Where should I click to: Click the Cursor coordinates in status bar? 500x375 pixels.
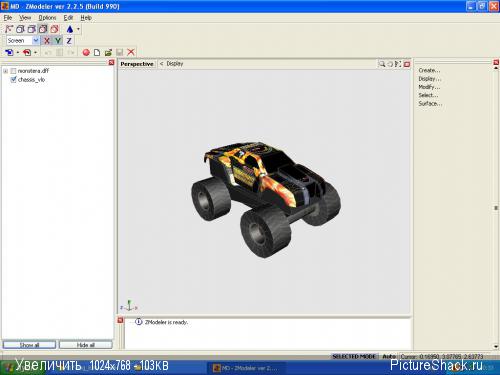[442, 356]
